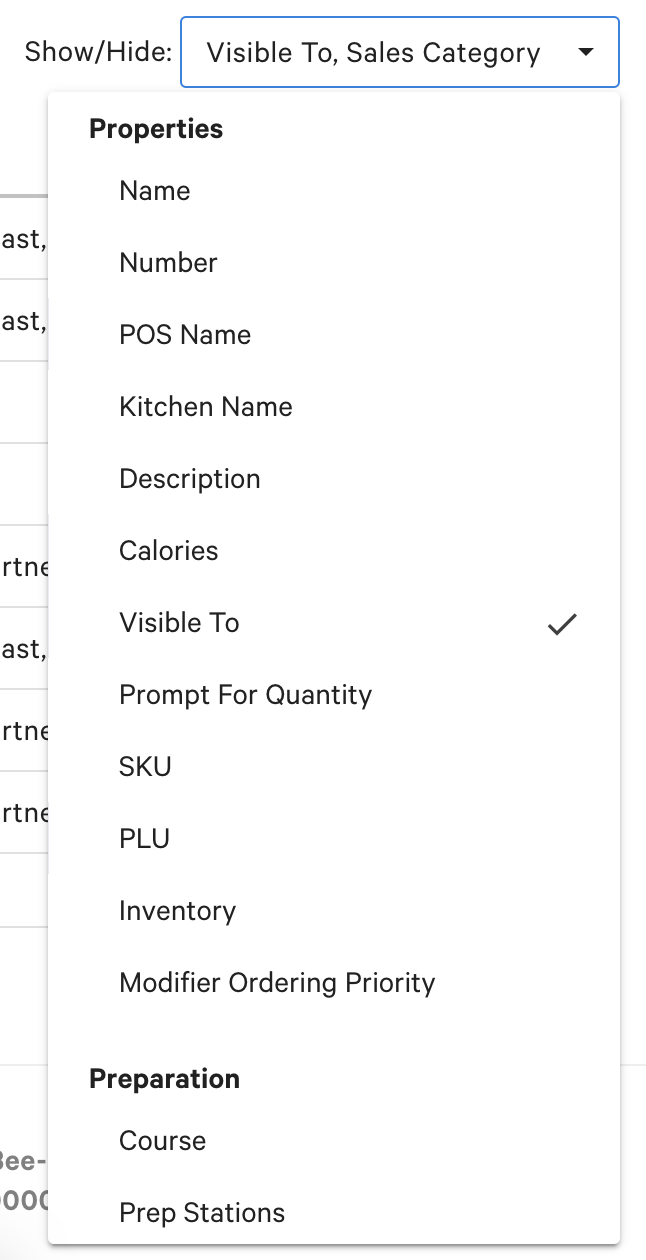
Task: Open the Show/Hide columns dropdown
Action: tap(399, 52)
